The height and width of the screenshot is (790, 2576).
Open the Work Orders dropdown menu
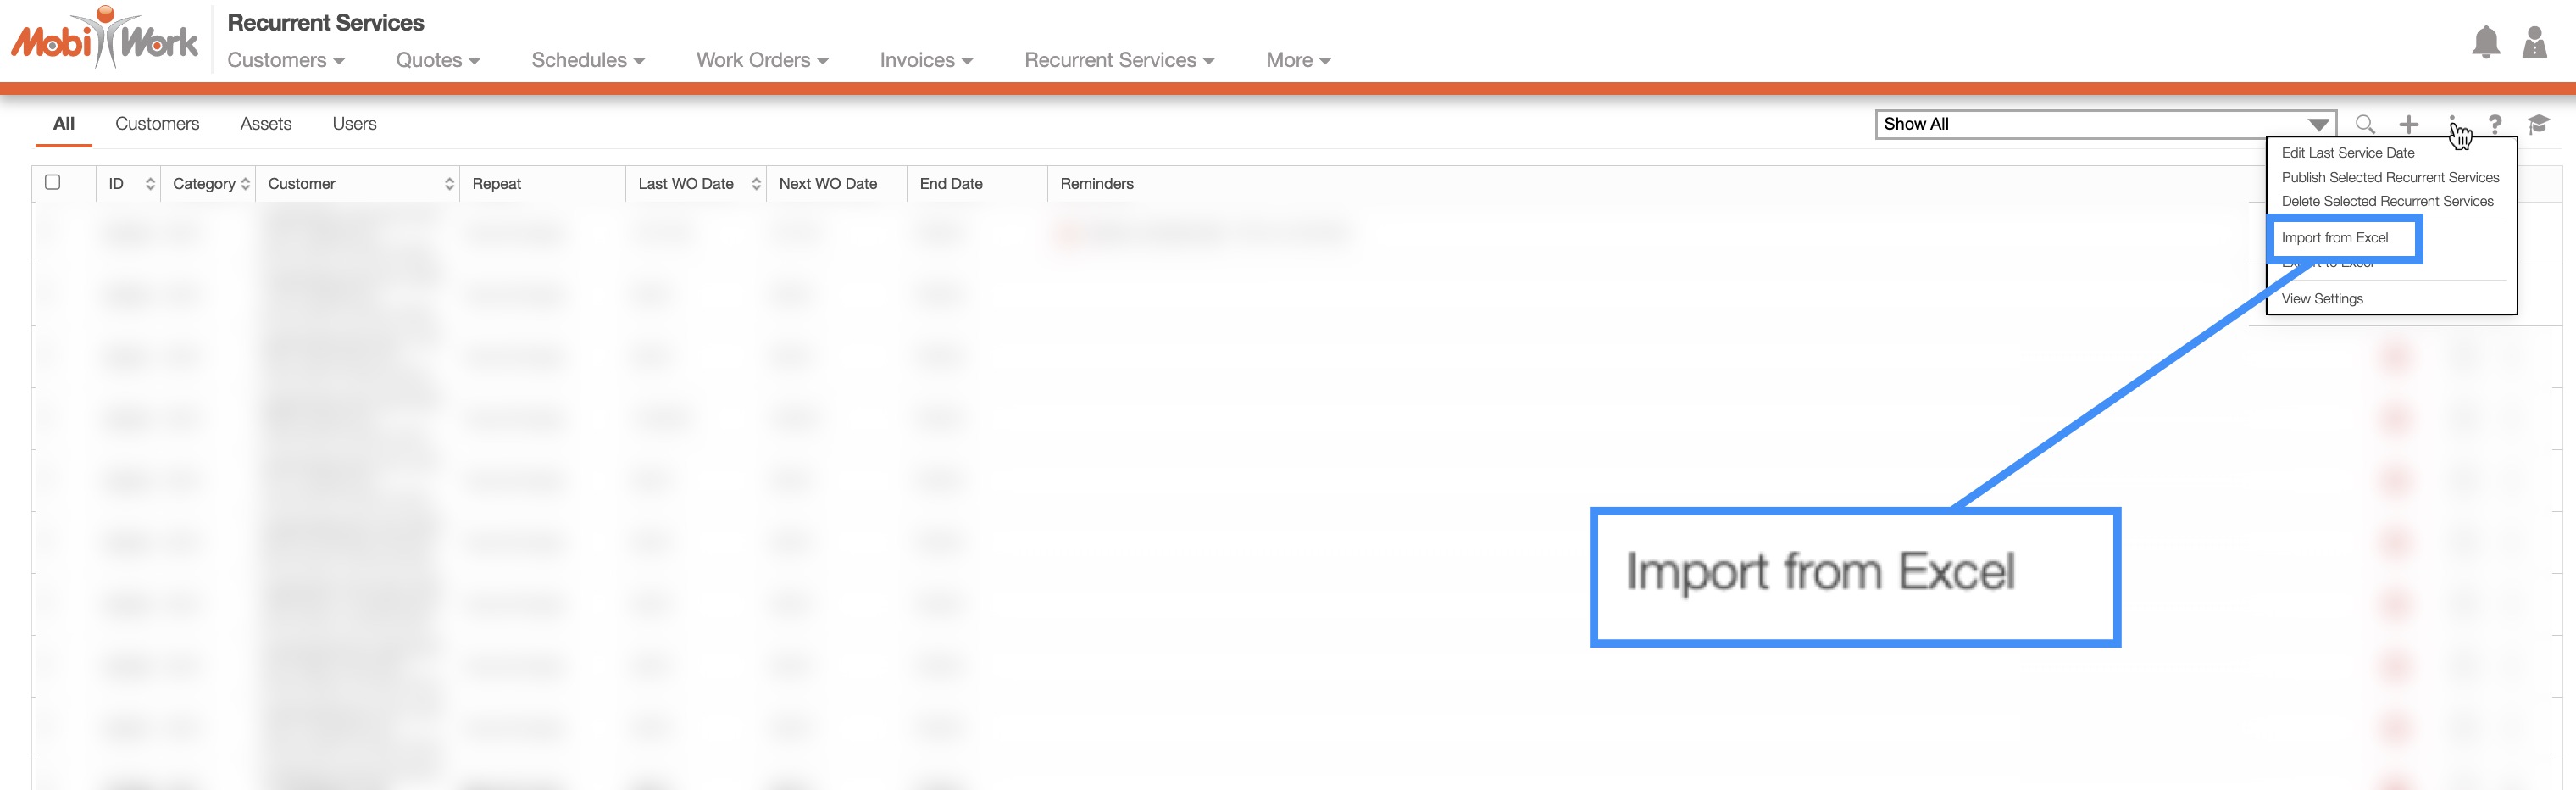point(761,60)
